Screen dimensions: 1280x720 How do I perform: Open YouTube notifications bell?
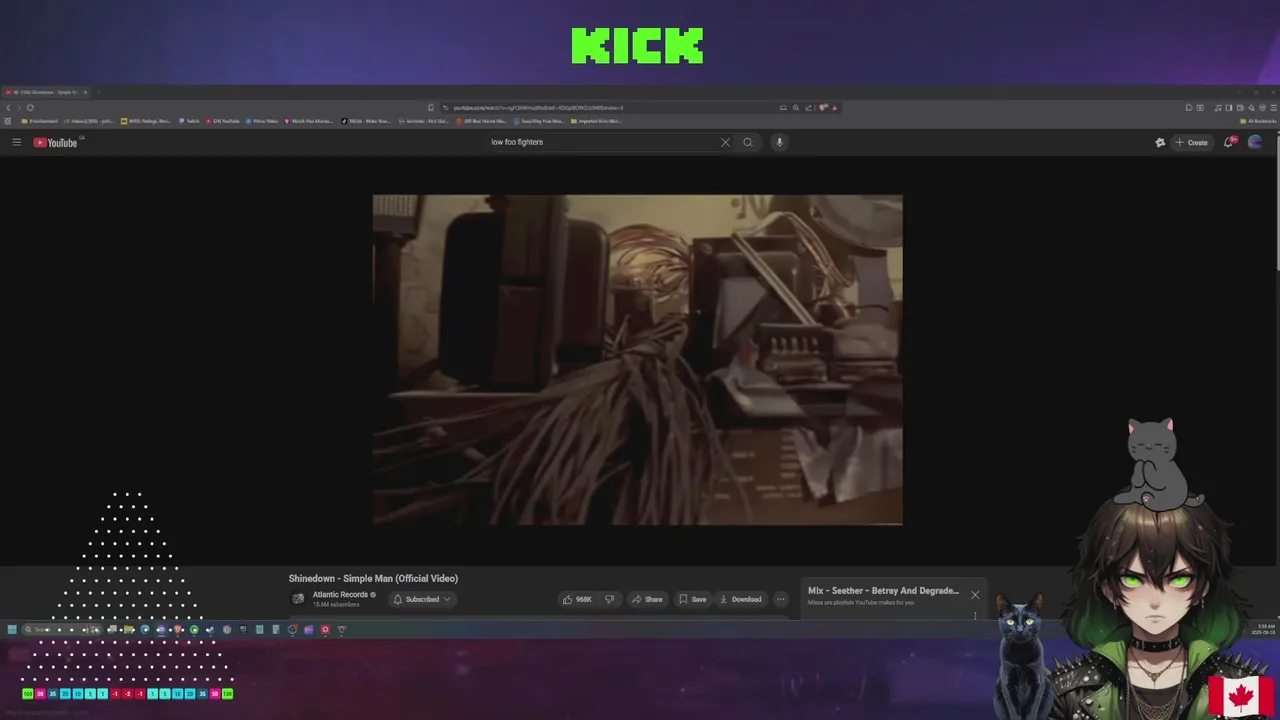point(1229,142)
